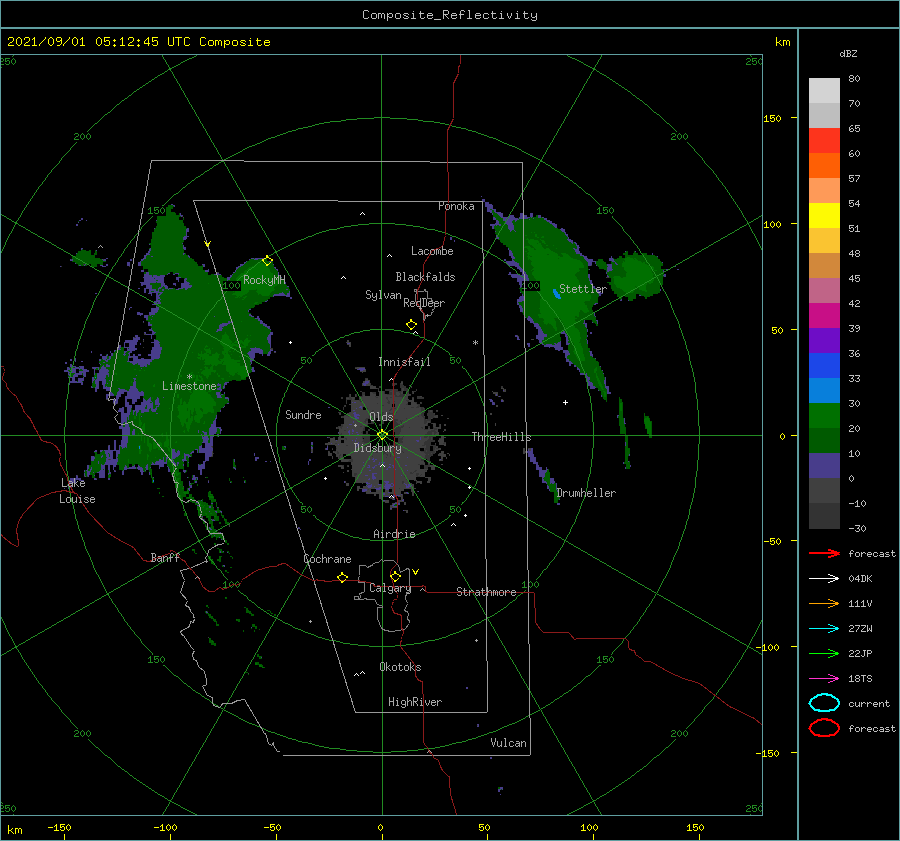Click the Blackfalds city label
The height and width of the screenshot is (841, 900).
tap(425, 277)
